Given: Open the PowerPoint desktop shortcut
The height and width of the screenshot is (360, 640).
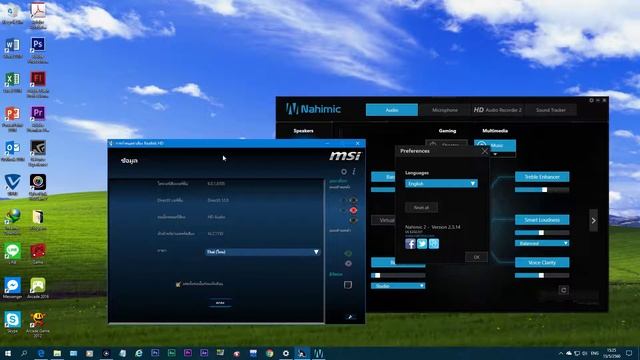Looking at the screenshot, I should tap(13, 119).
